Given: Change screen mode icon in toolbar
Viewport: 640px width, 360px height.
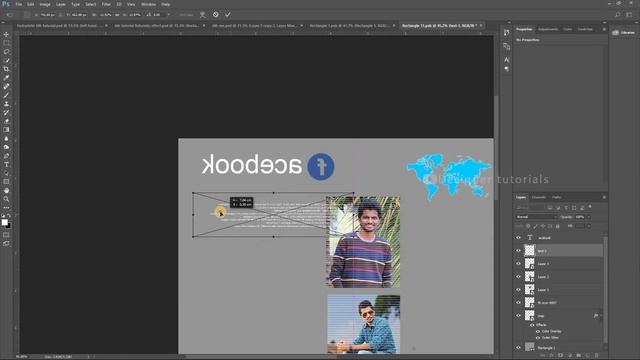Looking at the screenshot, I should click(6, 243).
